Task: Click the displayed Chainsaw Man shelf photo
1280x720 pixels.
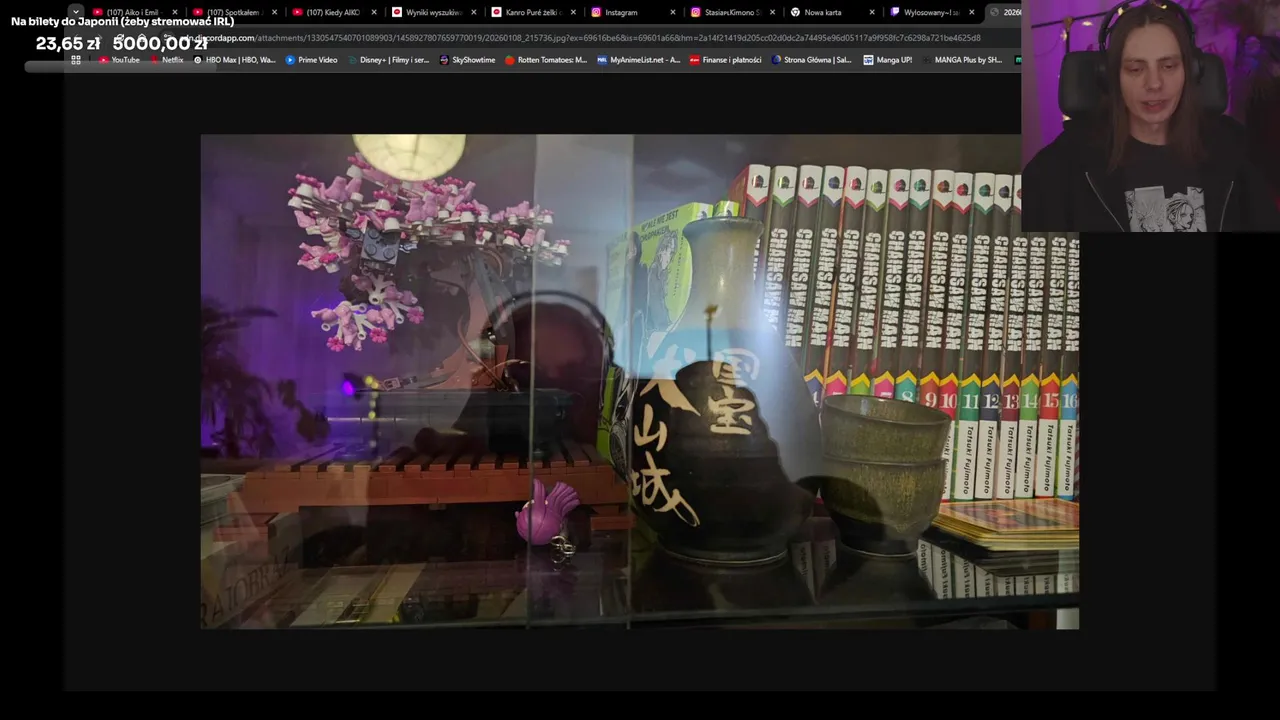Action: tap(639, 381)
